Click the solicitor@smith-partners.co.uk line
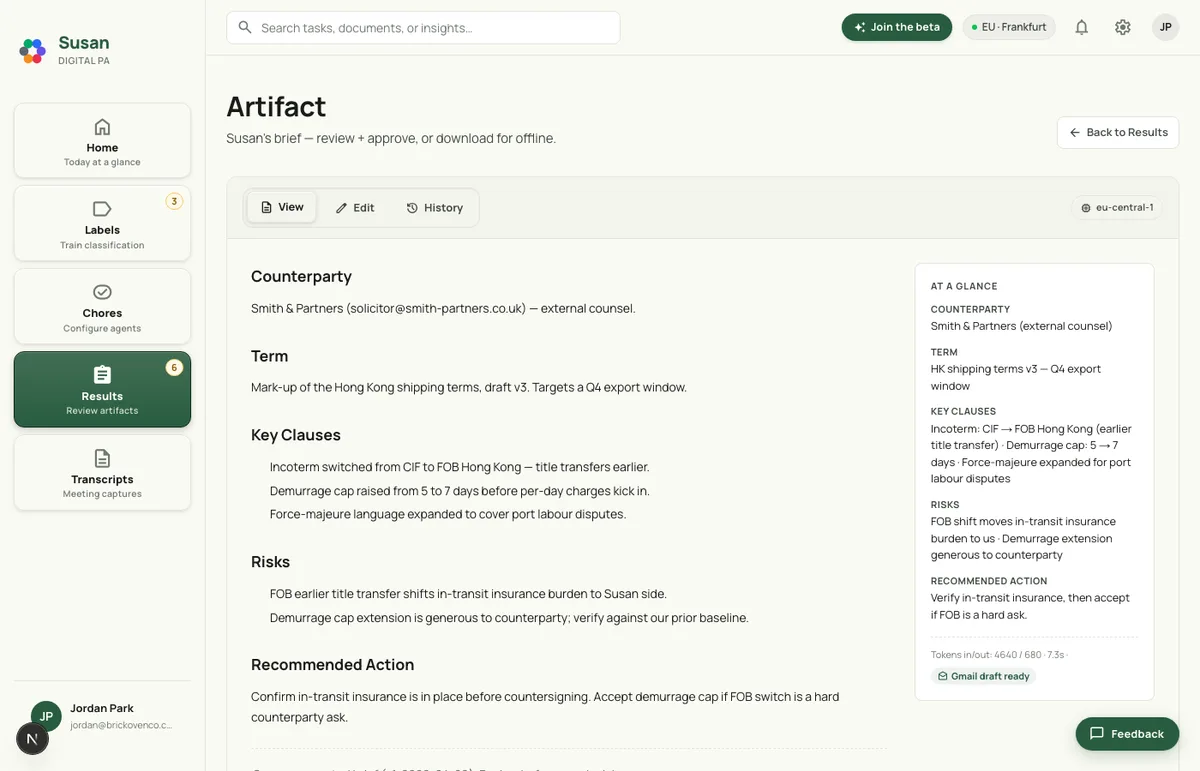 (443, 308)
